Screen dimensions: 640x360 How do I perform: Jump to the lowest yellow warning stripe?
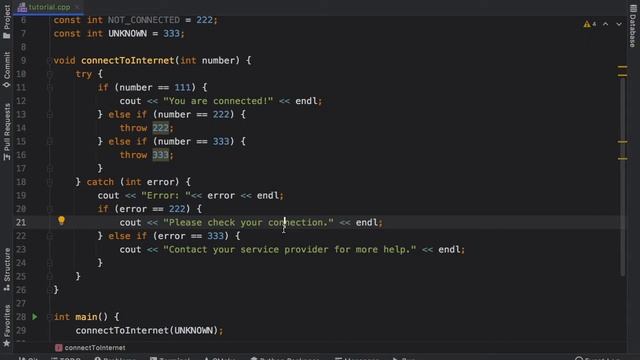click(622, 158)
